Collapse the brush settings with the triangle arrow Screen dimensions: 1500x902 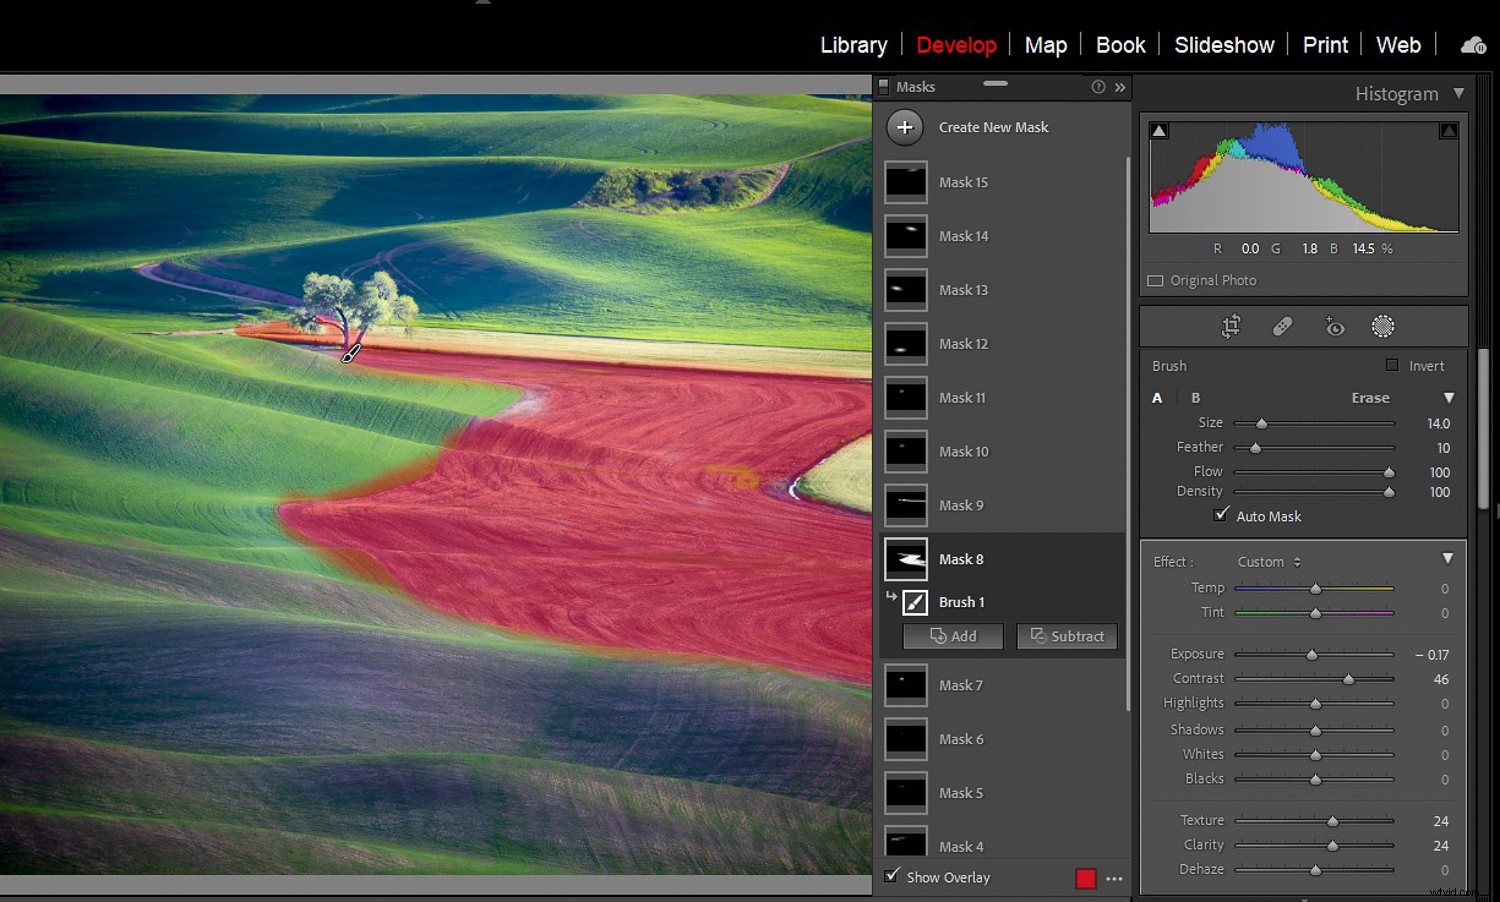click(1449, 397)
